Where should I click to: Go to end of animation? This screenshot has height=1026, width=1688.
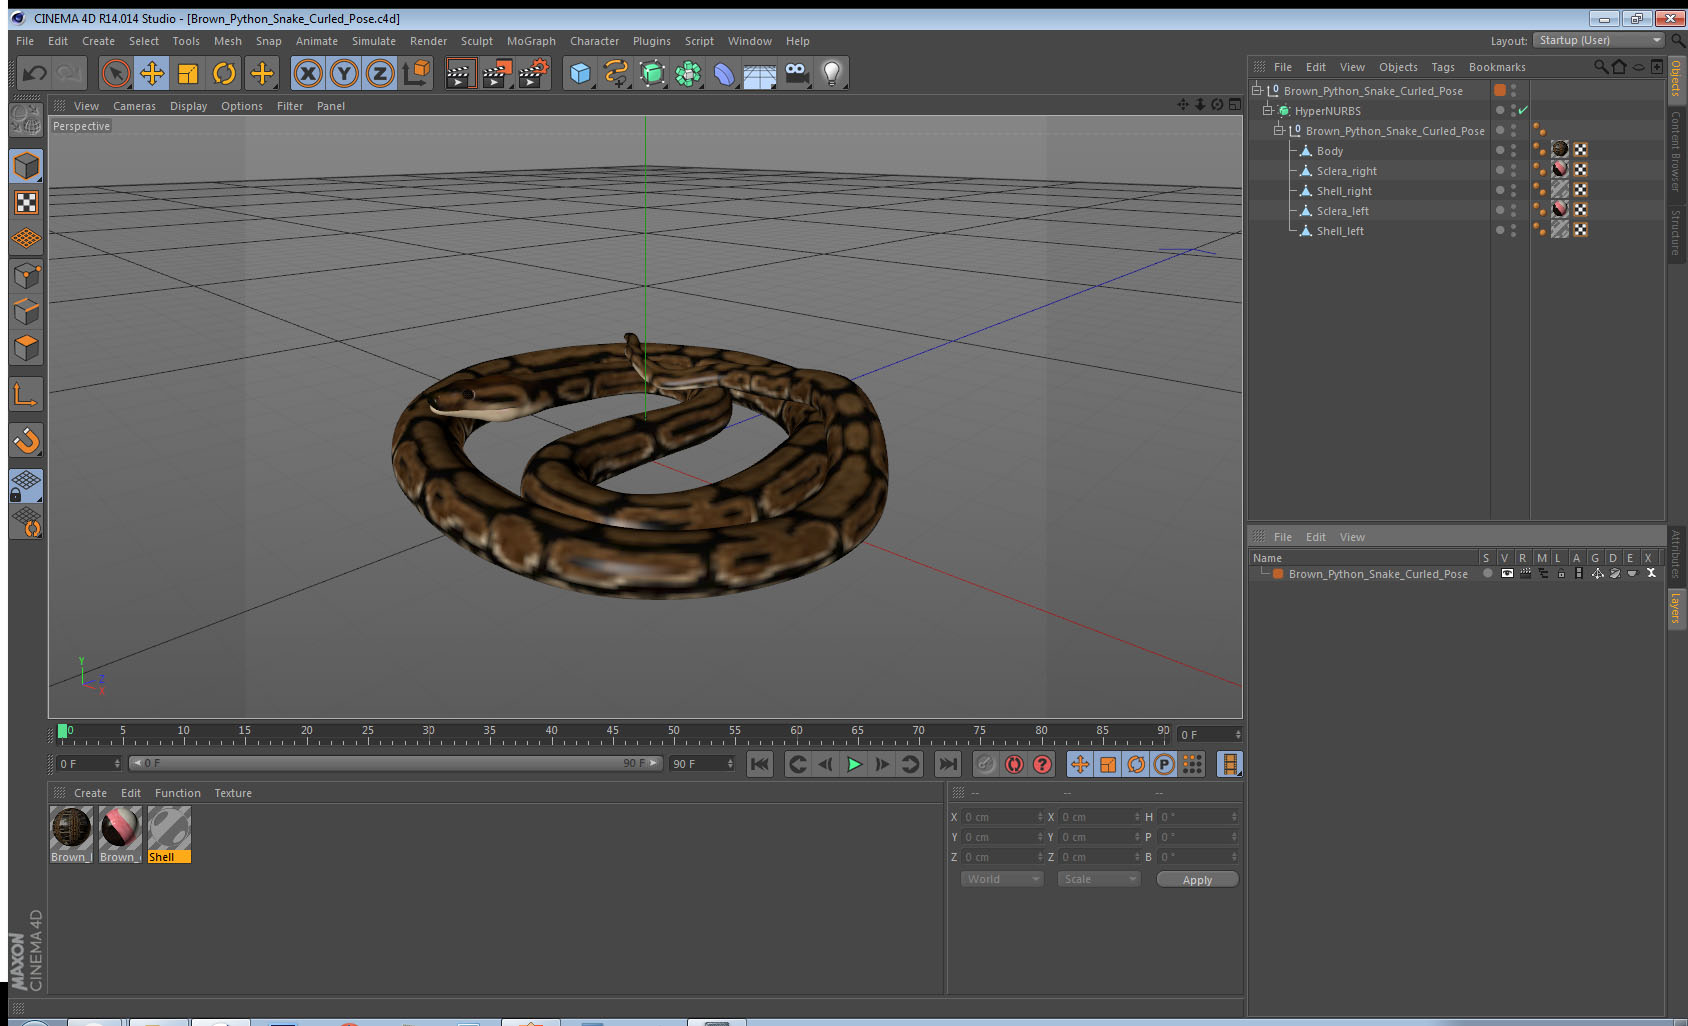[947, 764]
